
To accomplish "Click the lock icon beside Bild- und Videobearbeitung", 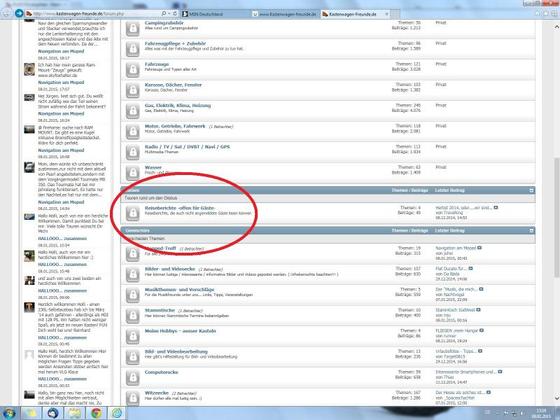I will click(x=133, y=357).
